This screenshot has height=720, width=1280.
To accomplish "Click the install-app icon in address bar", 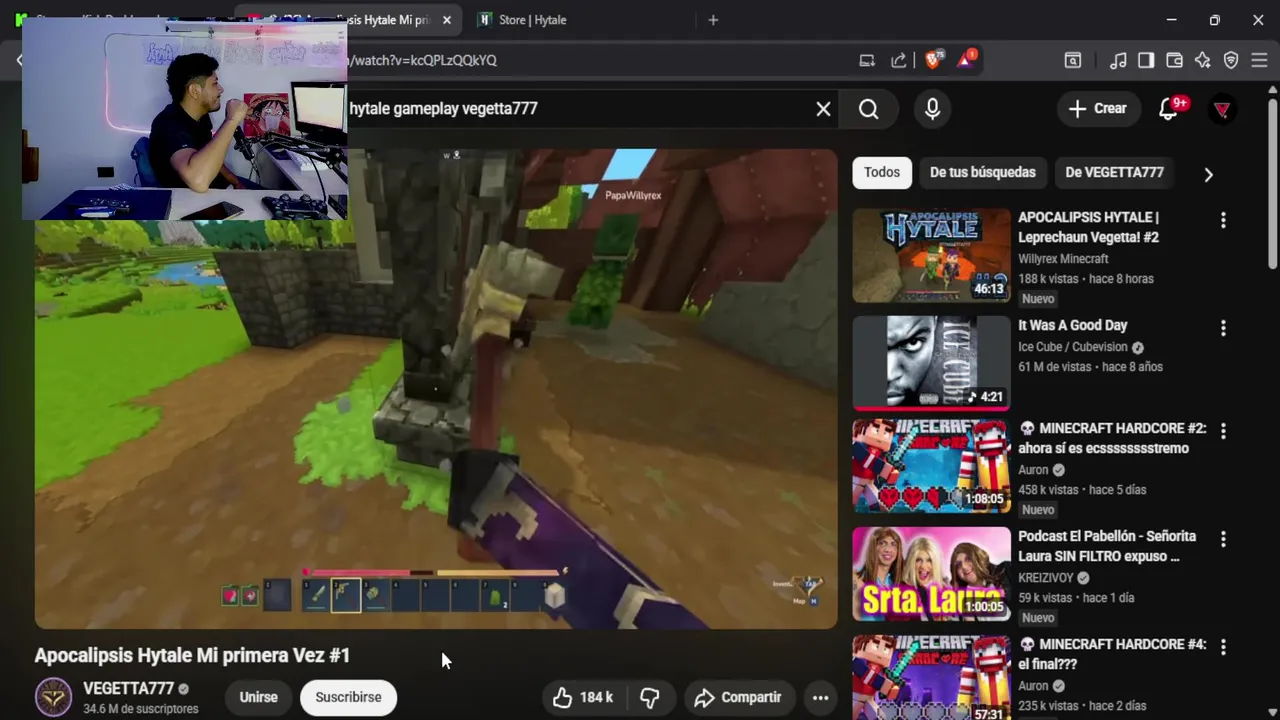I will tap(867, 60).
